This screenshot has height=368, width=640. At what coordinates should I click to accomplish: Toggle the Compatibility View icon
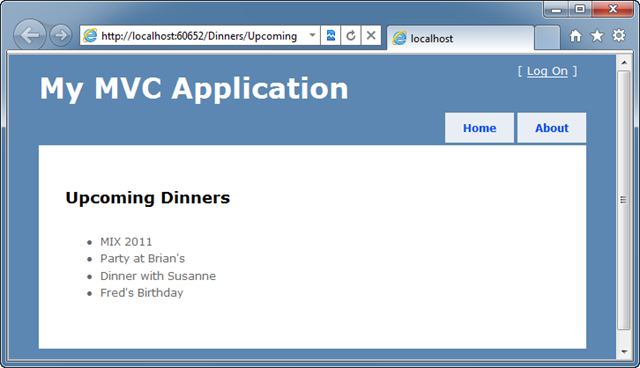(331, 35)
